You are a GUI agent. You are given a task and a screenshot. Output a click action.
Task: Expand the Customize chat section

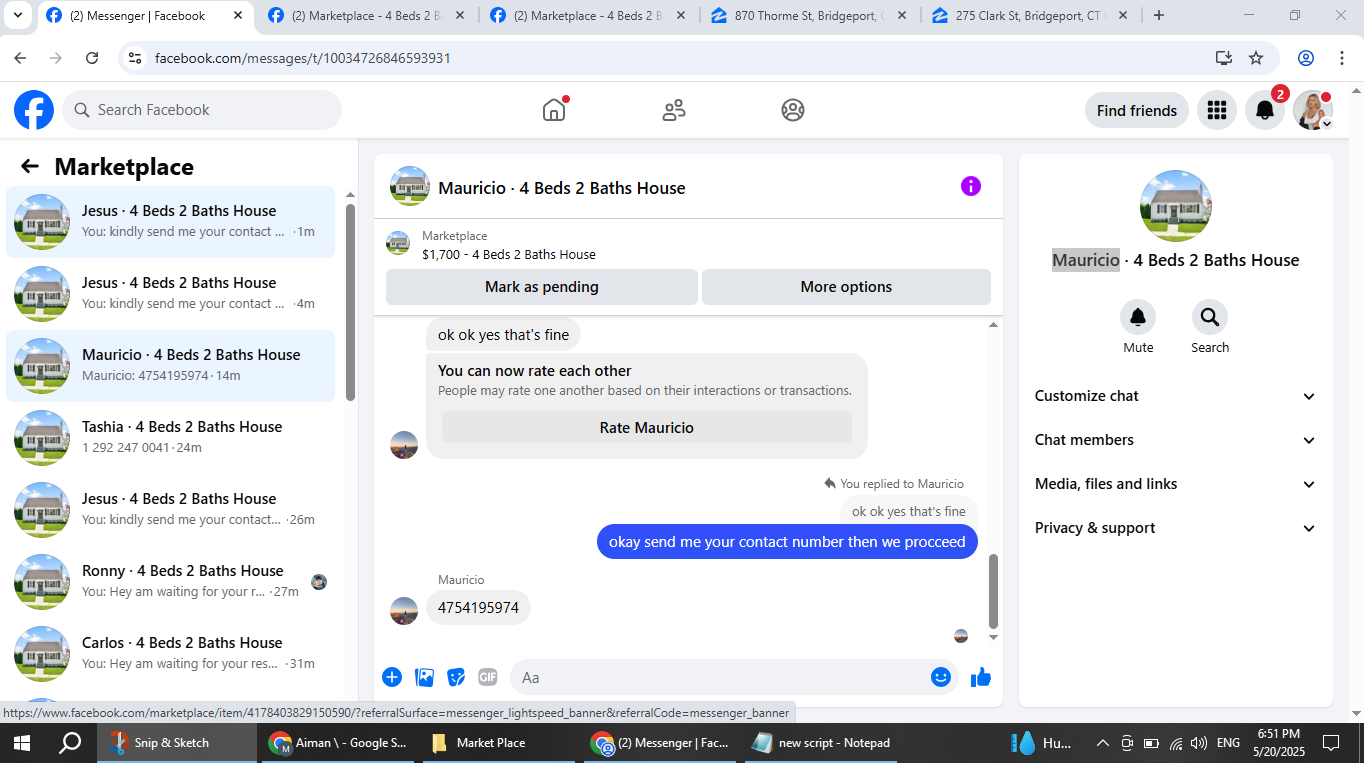pos(1176,396)
